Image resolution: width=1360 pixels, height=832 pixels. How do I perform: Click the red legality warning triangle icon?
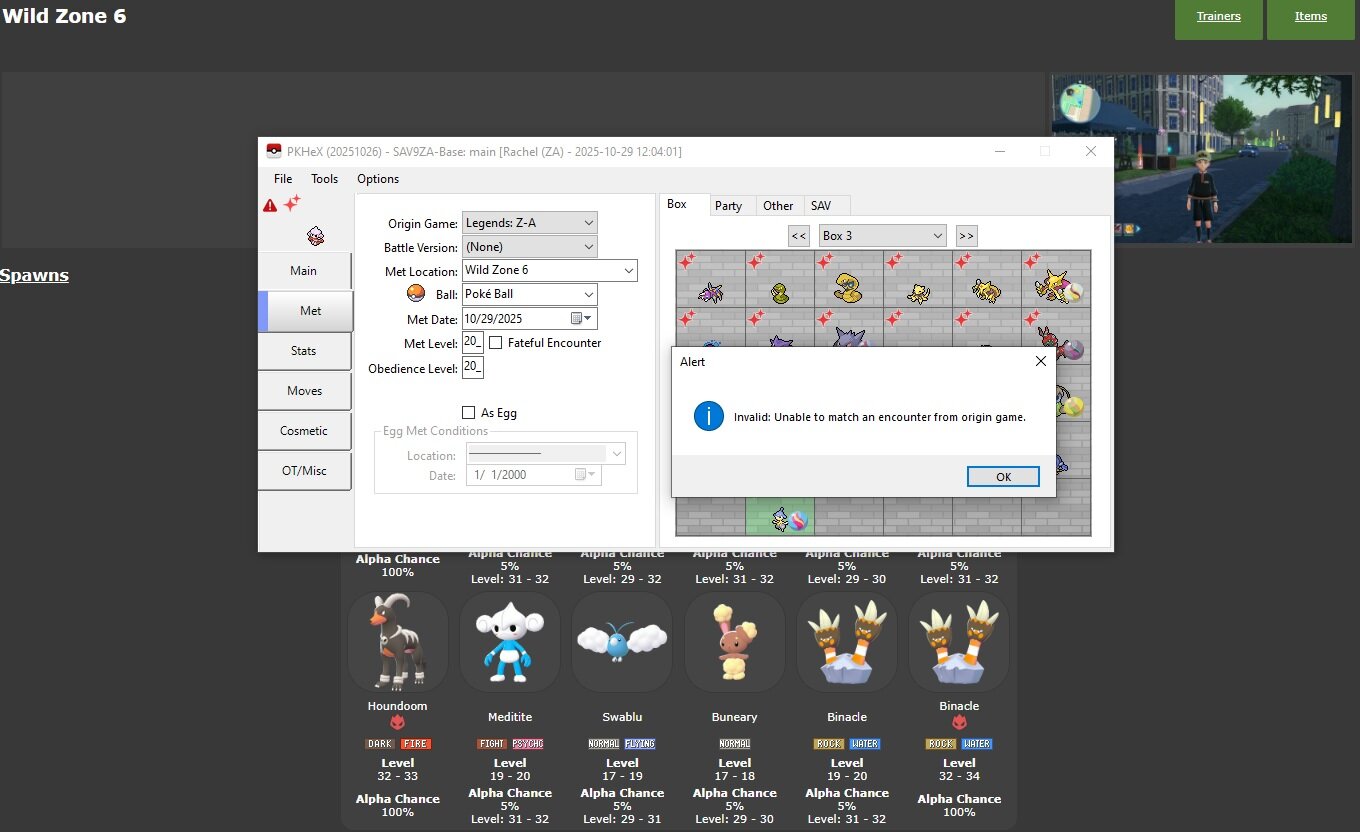point(270,205)
